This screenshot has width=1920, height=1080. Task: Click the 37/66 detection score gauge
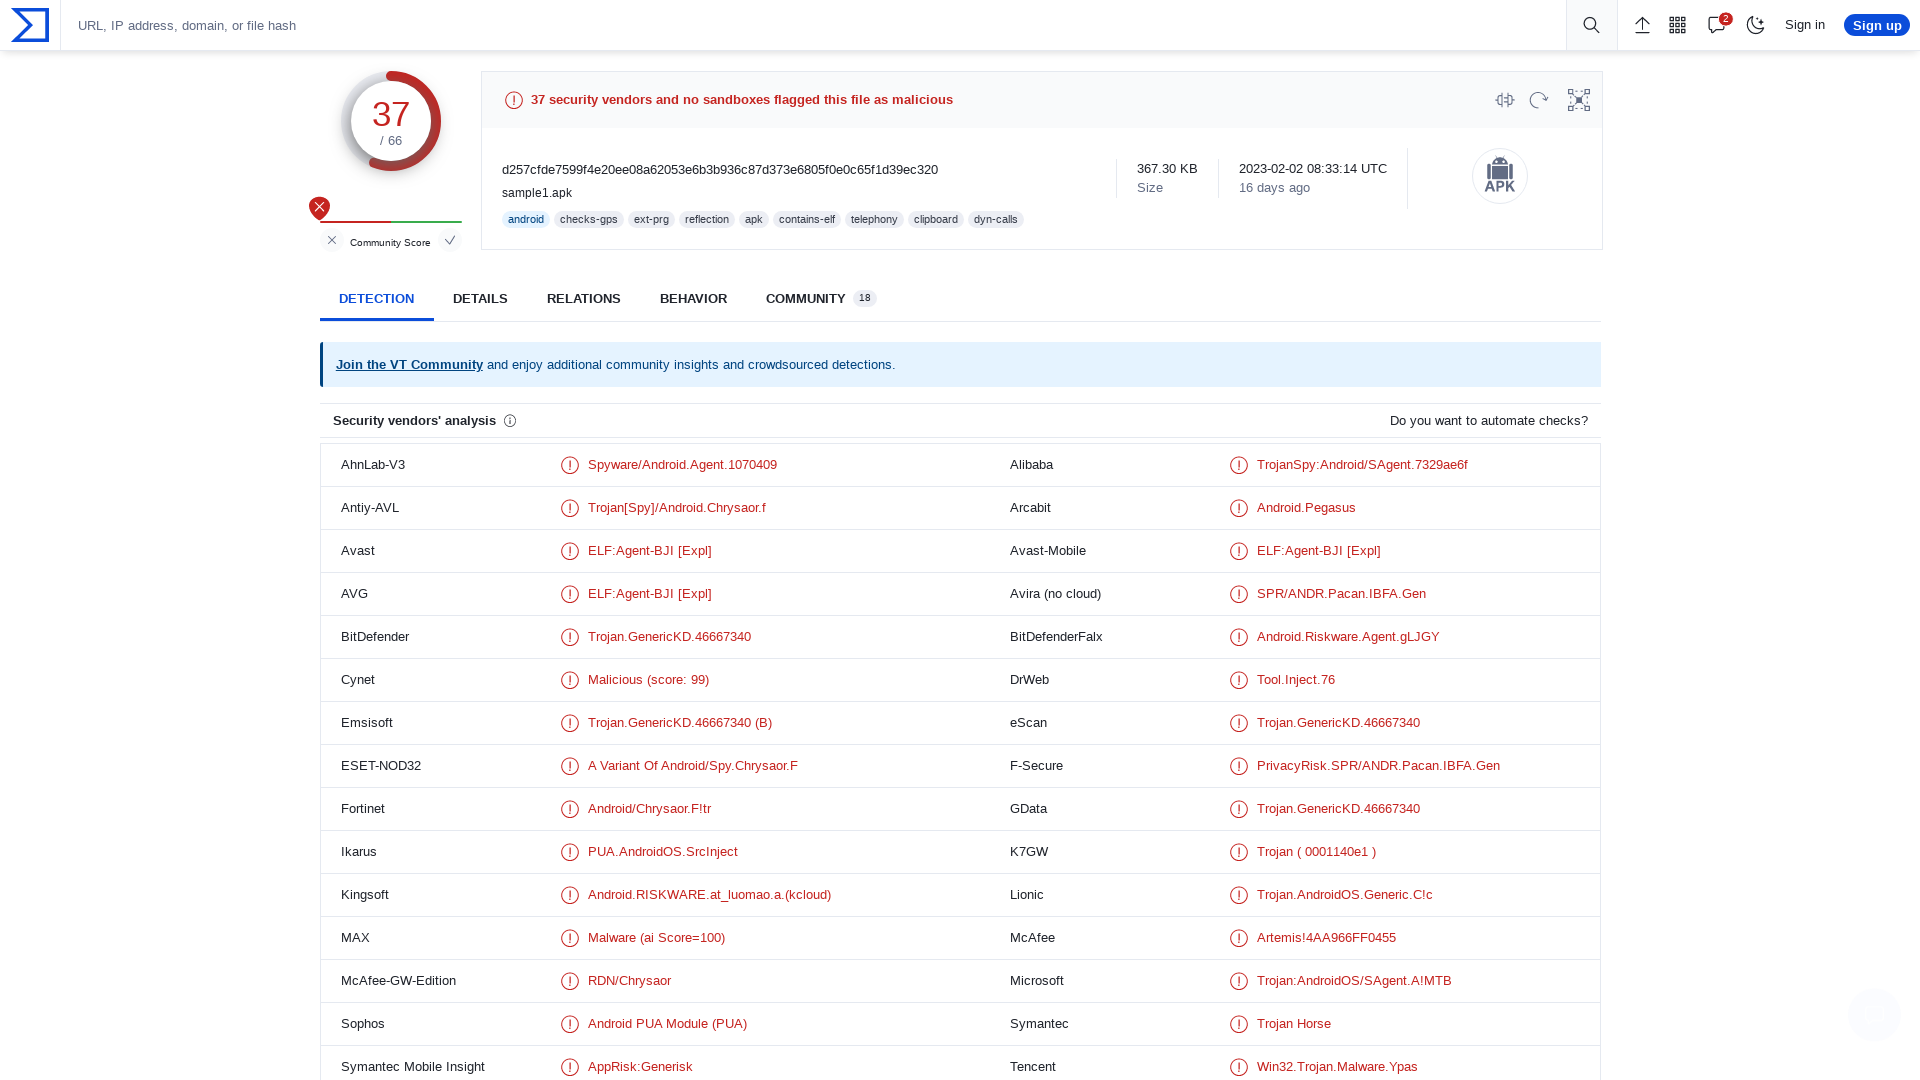pyautogui.click(x=391, y=121)
